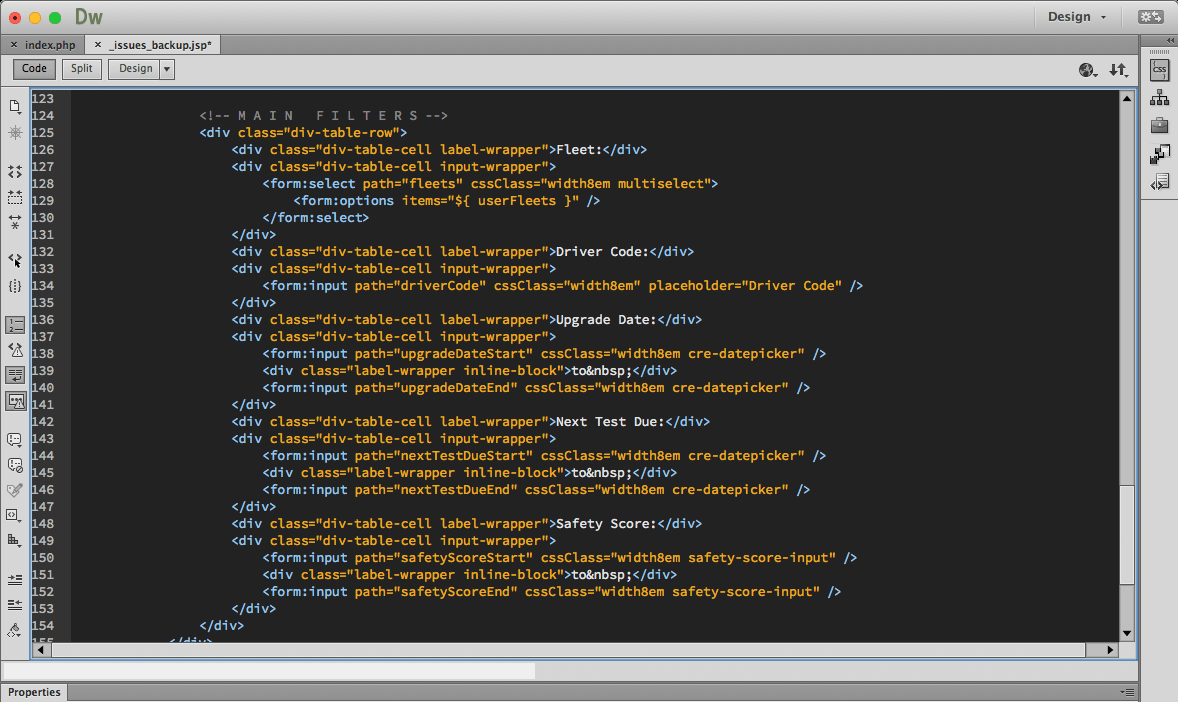Viewport: 1178px width, 702px height.
Task: Toggle line numbers display
Action: click(15, 325)
